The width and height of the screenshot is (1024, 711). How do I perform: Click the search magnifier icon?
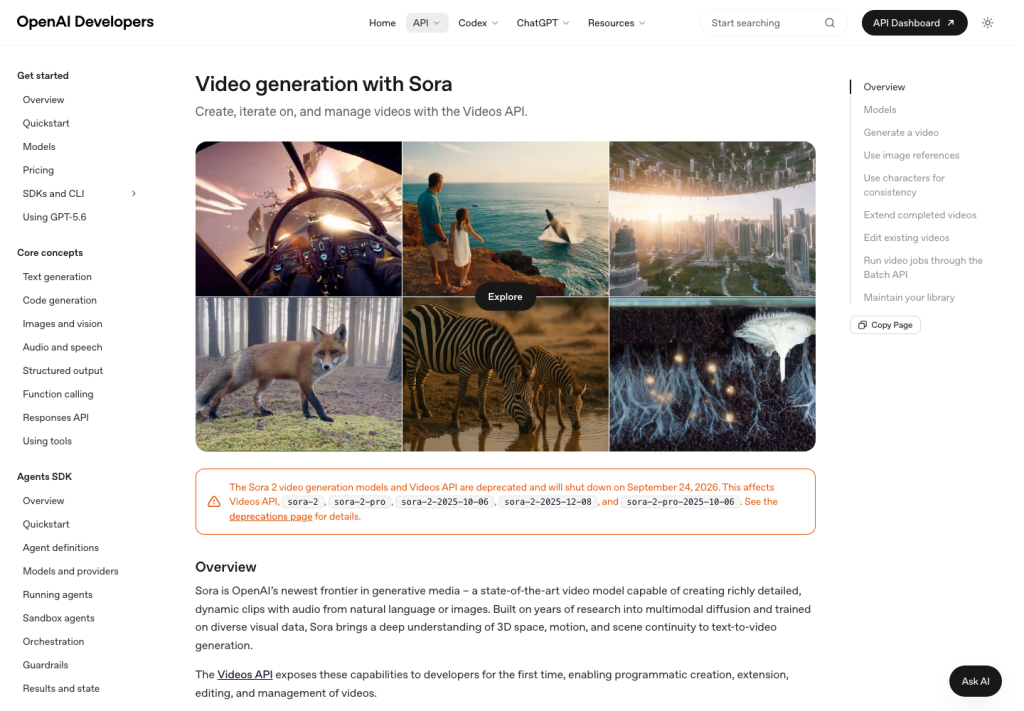[x=829, y=23]
